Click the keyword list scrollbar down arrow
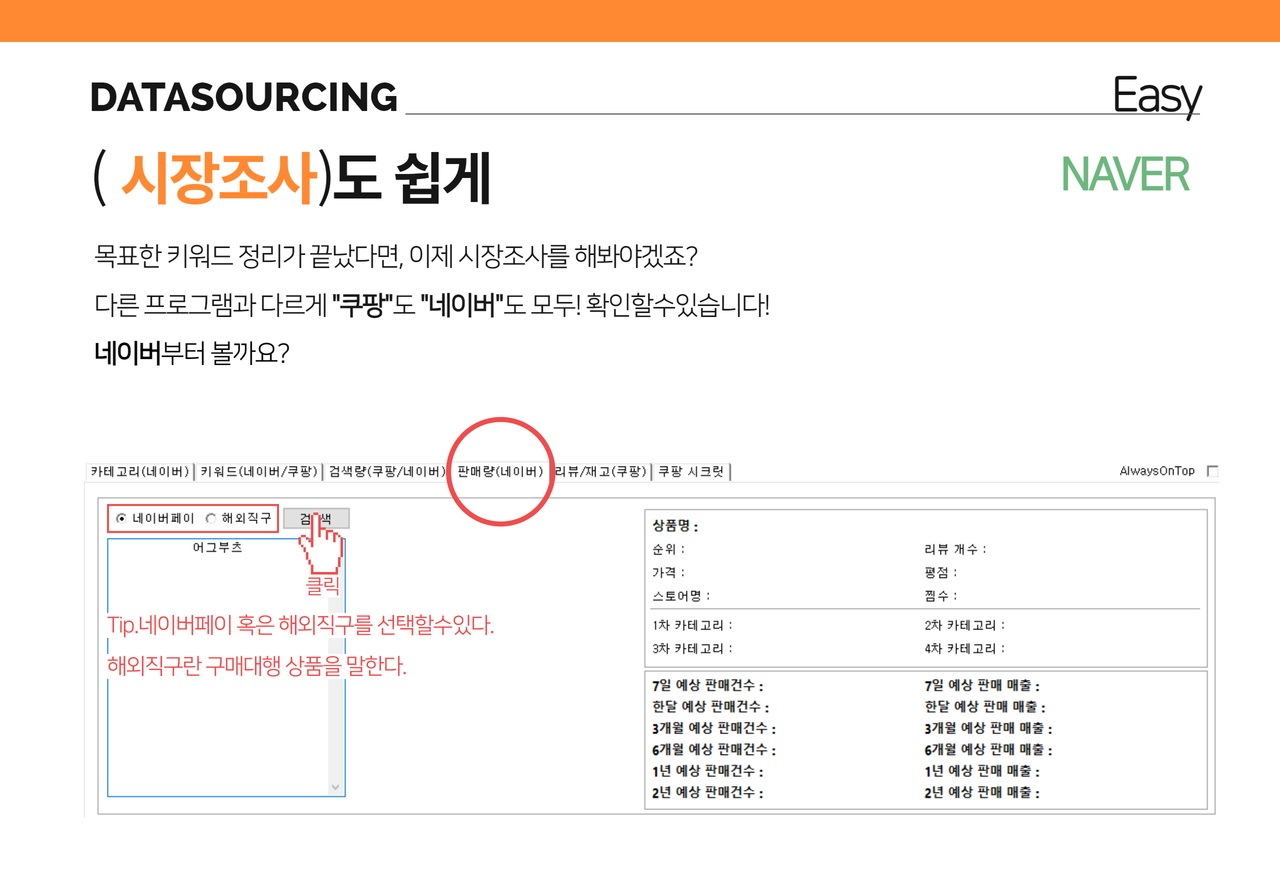 coord(336,787)
